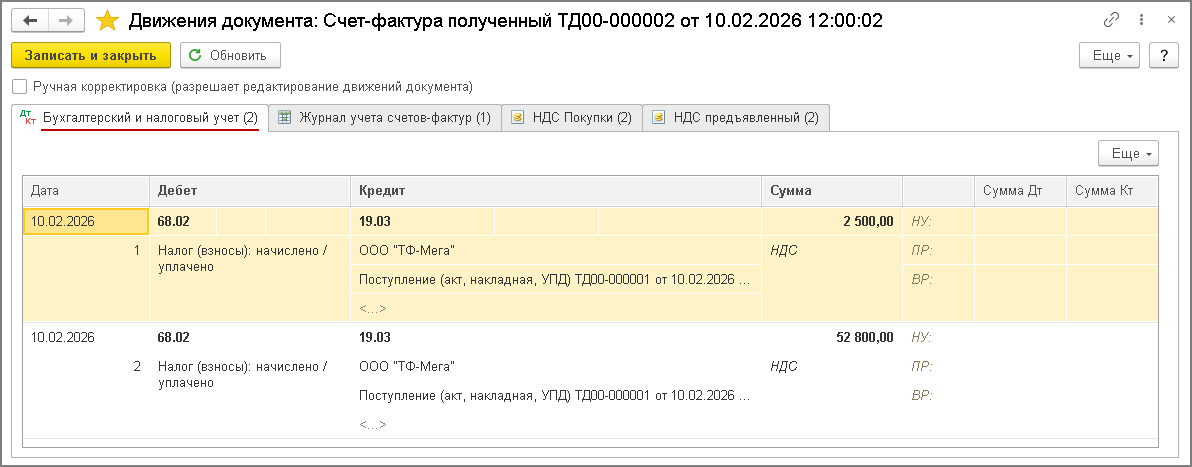Enable the Ручная корректировка checkbox
Screen dimensions: 1192x467
pos(19,87)
